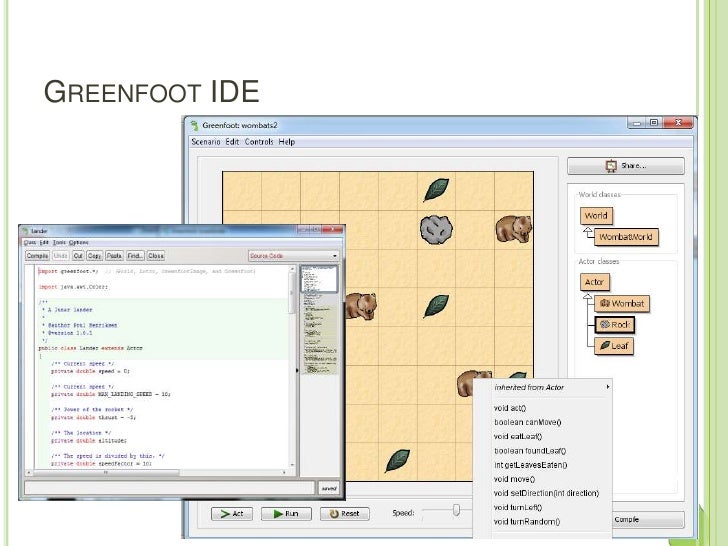Click Paste in the lander editor

114,256
